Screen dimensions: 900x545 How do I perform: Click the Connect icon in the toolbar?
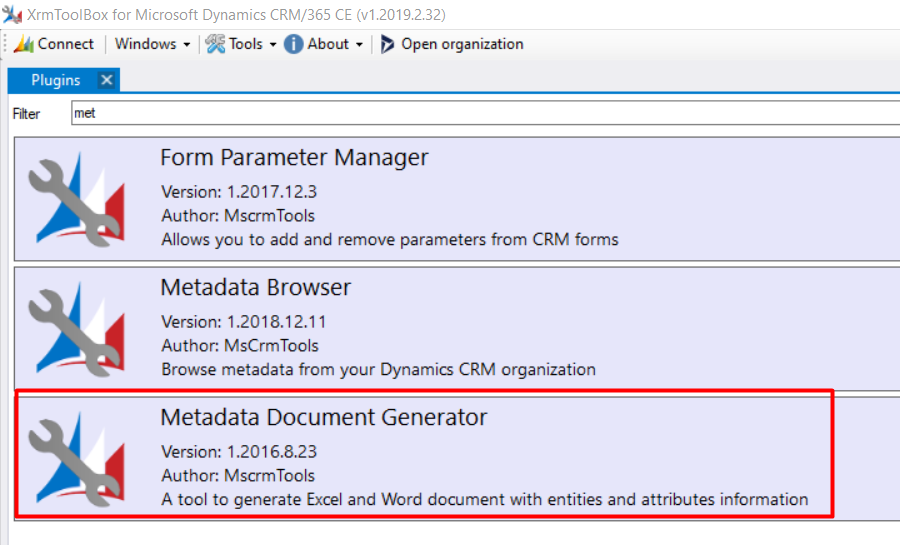23,44
